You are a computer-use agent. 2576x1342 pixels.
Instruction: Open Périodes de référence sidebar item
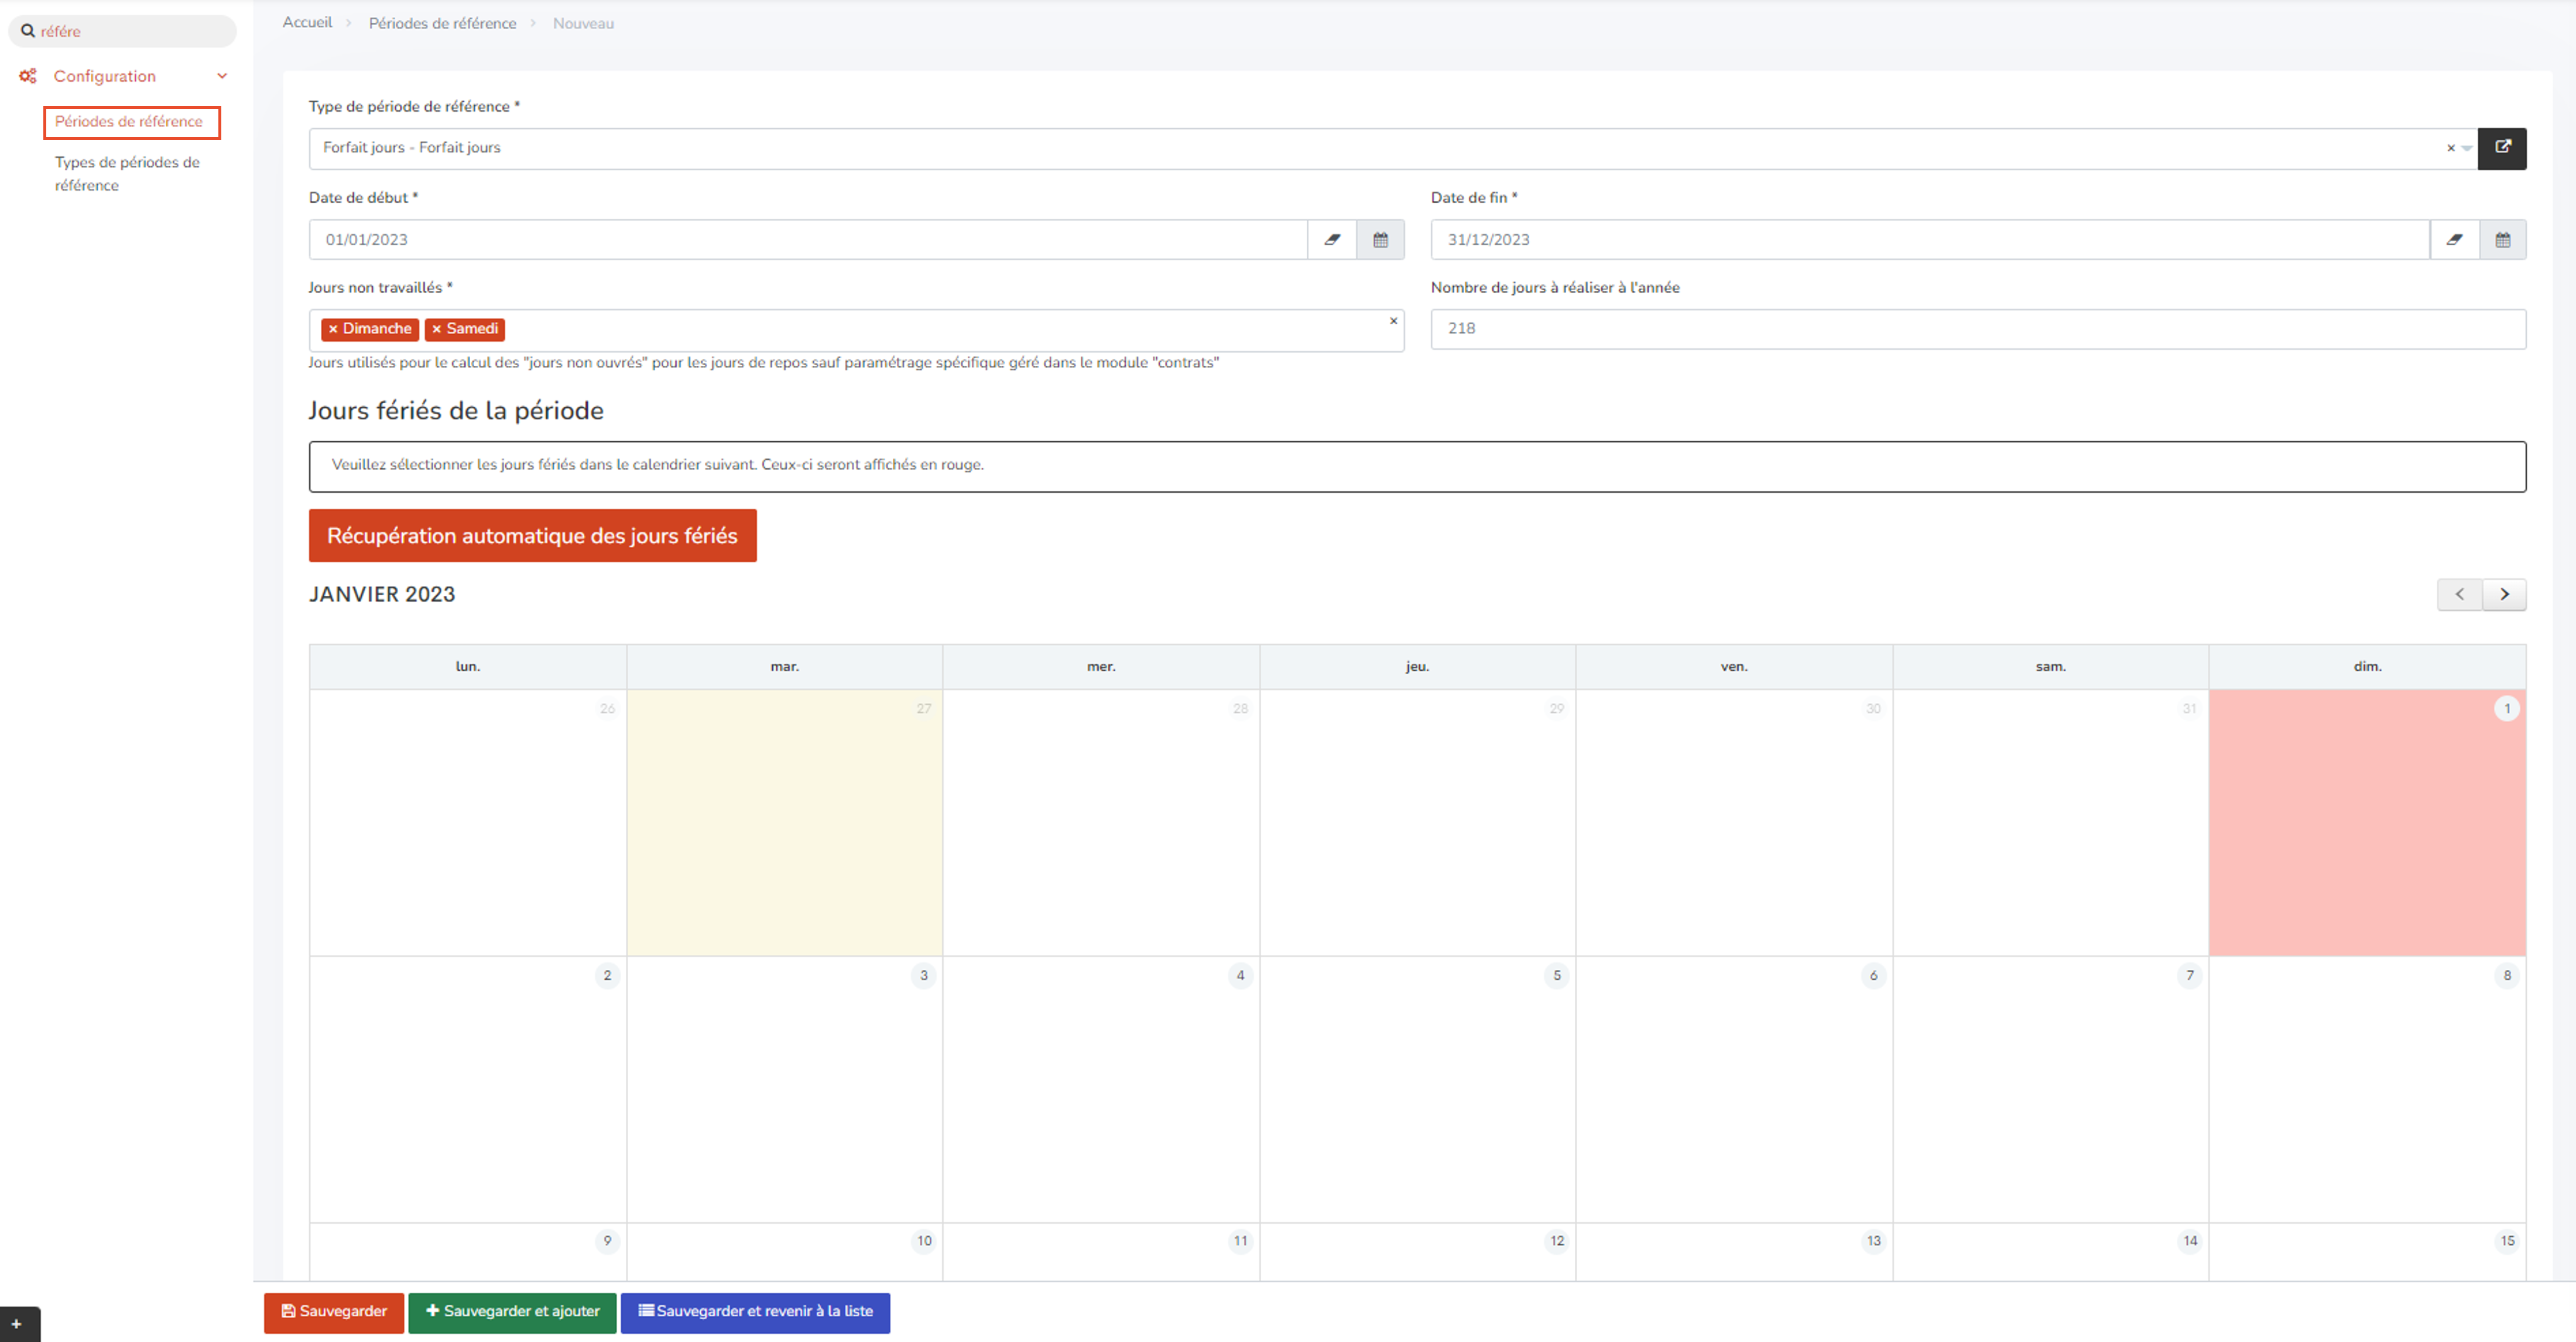tap(129, 121)
